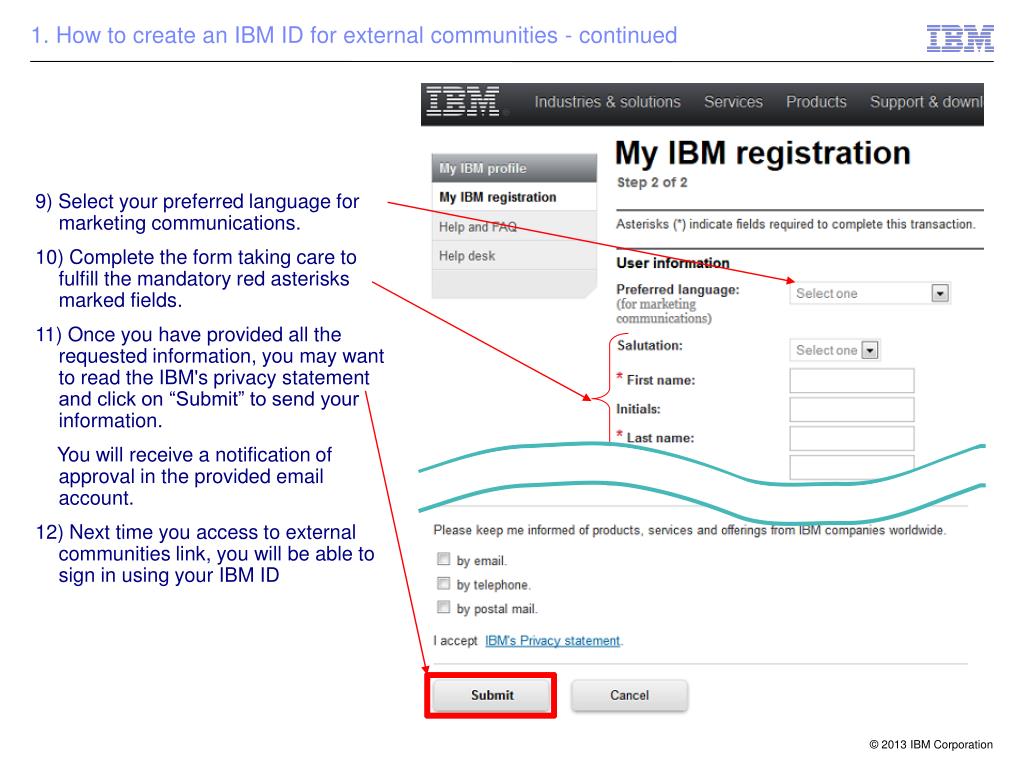1024x768 pixels.
Task: Check the 'by postal mail' checkbox
Action: [443, 607]
